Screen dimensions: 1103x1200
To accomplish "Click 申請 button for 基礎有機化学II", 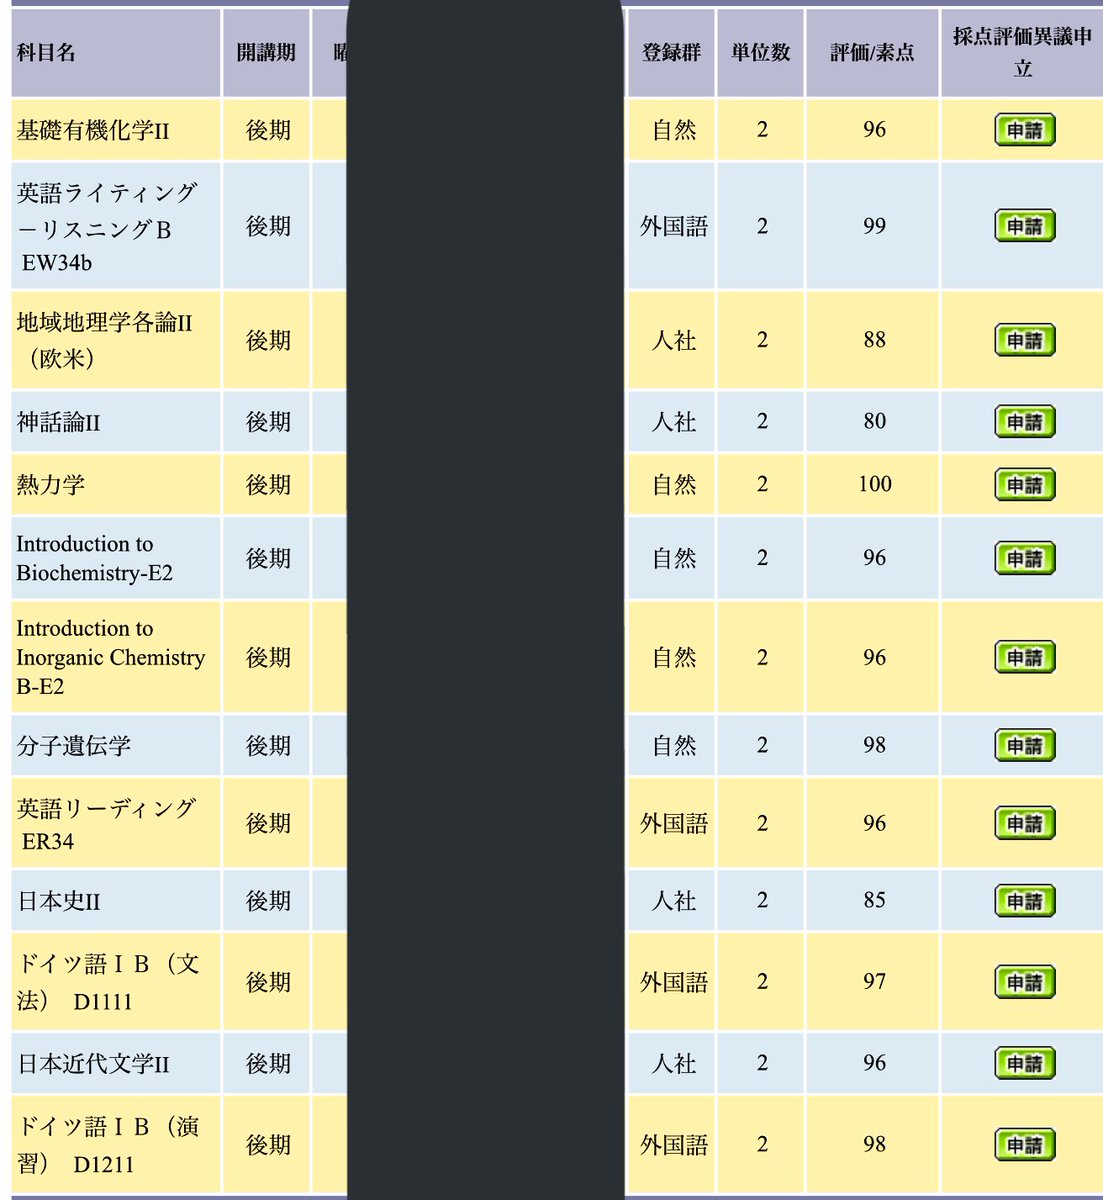I will click(x=1024, y=130).
